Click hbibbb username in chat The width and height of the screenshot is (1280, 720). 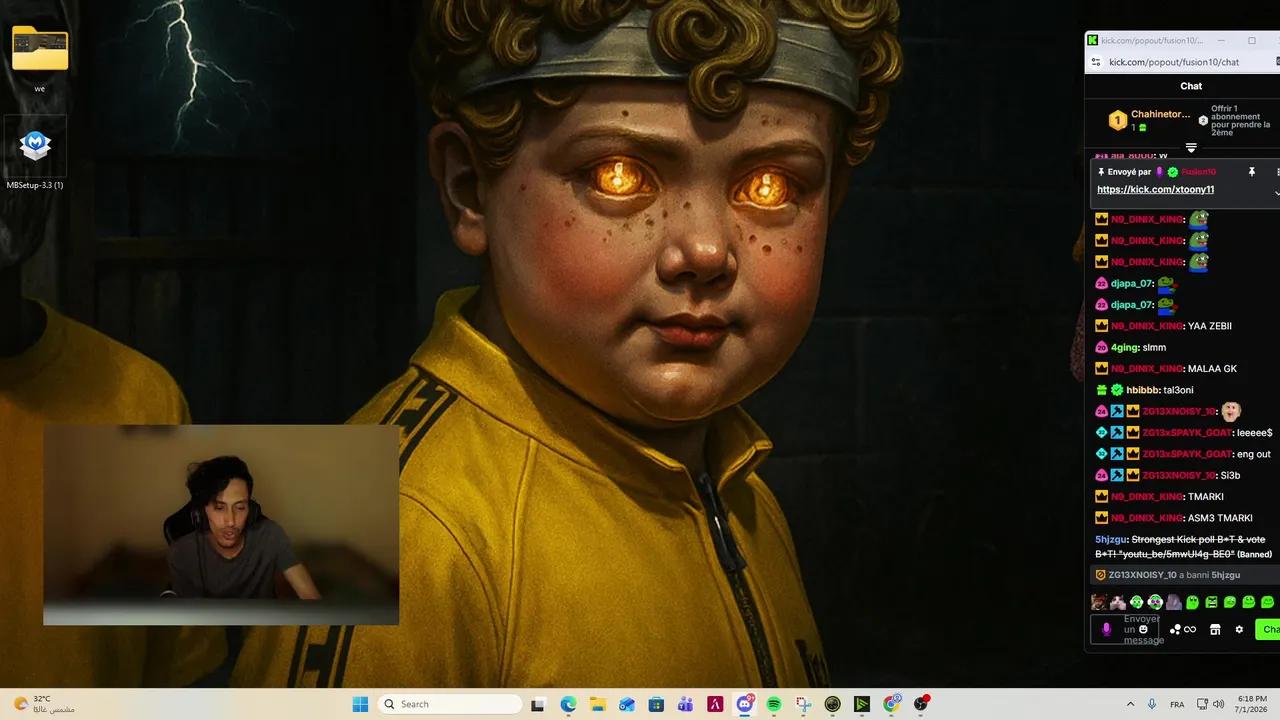coord(1142,390)
